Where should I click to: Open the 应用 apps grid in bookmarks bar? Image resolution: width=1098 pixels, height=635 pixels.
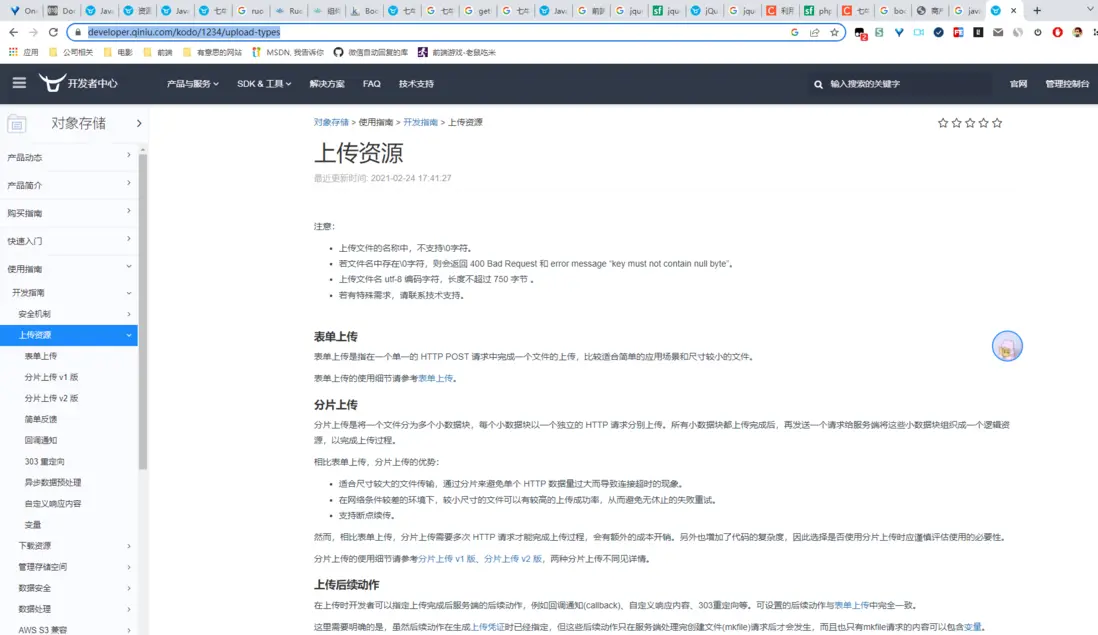(23, 53)
